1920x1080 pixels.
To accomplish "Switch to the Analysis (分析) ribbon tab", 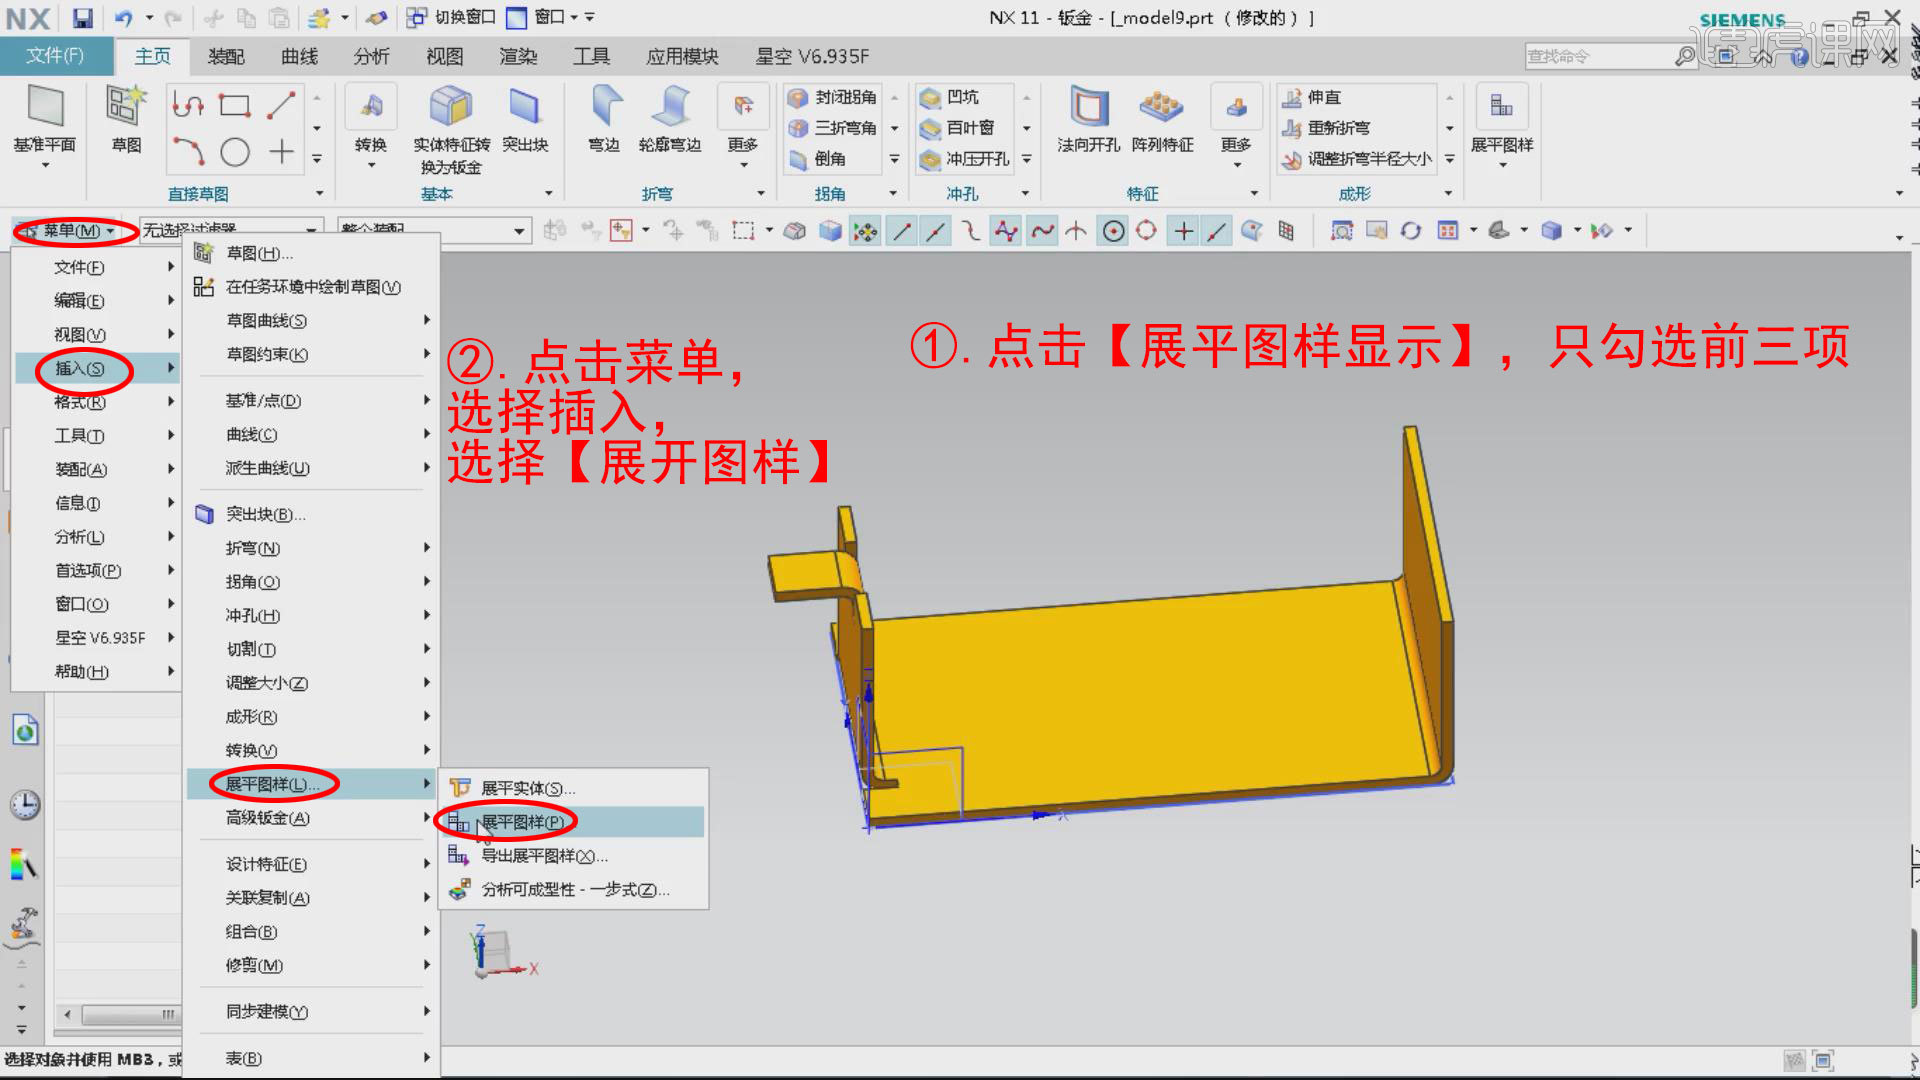I will click(372, 57).
